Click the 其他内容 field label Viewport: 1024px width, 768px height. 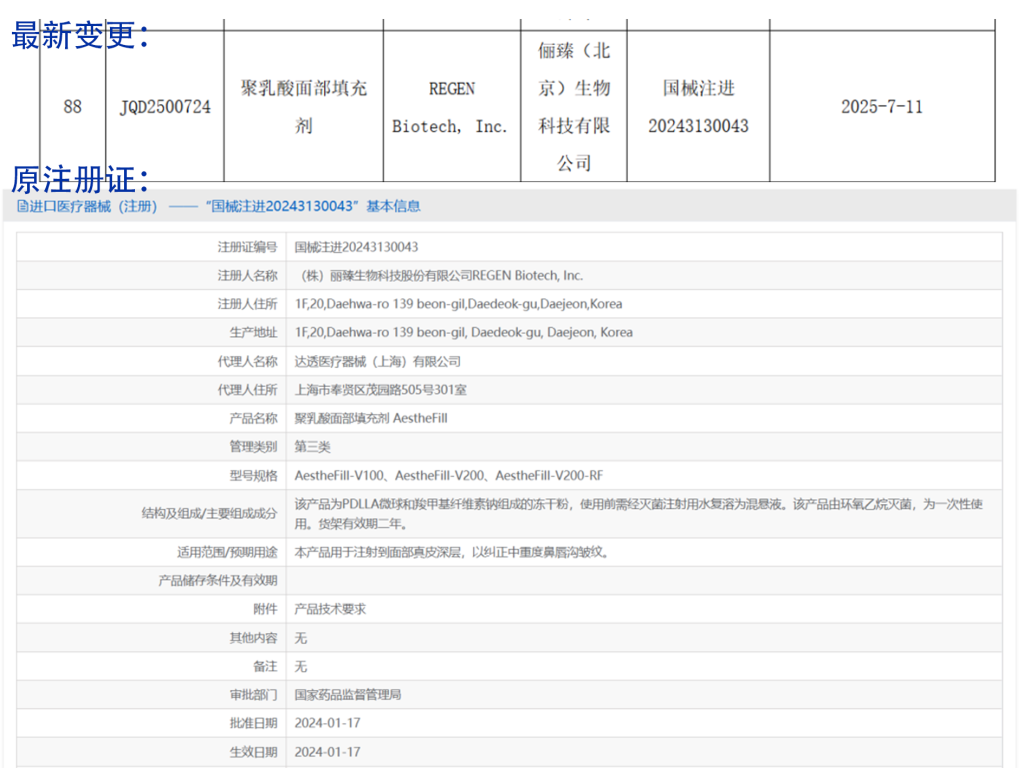(x=253, y=638)
